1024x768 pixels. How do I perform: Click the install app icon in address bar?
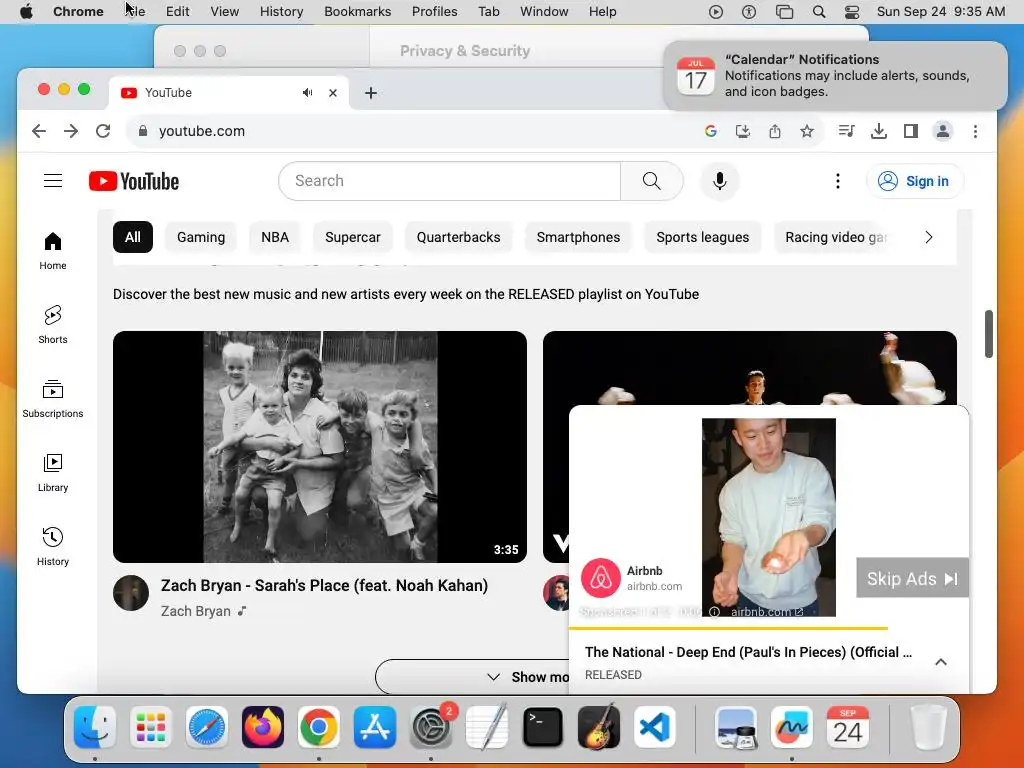743,131
